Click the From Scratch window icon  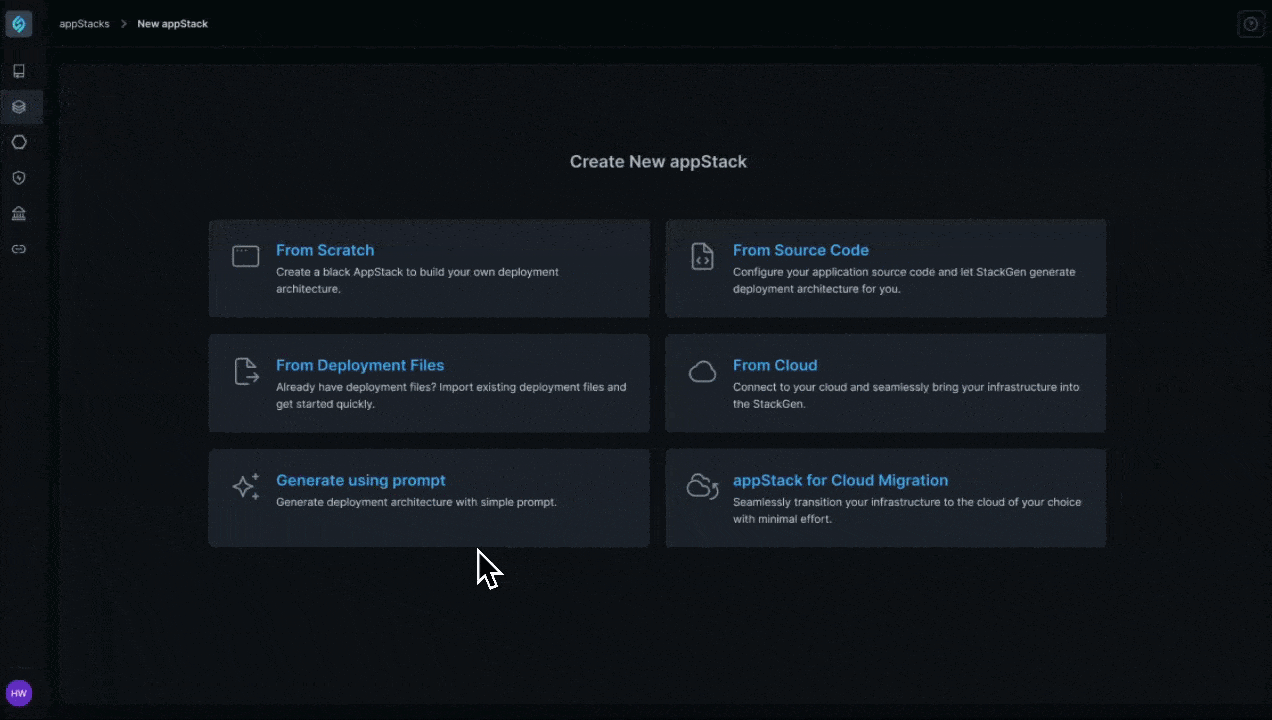[x=245, y=256]
